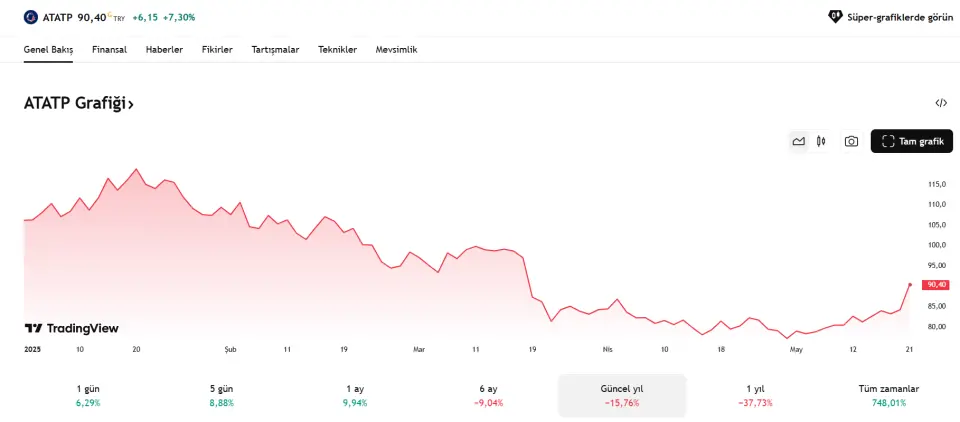Click the 8,88% five-day return value
The height and width of the screenshot is (422, 960).
221,403
